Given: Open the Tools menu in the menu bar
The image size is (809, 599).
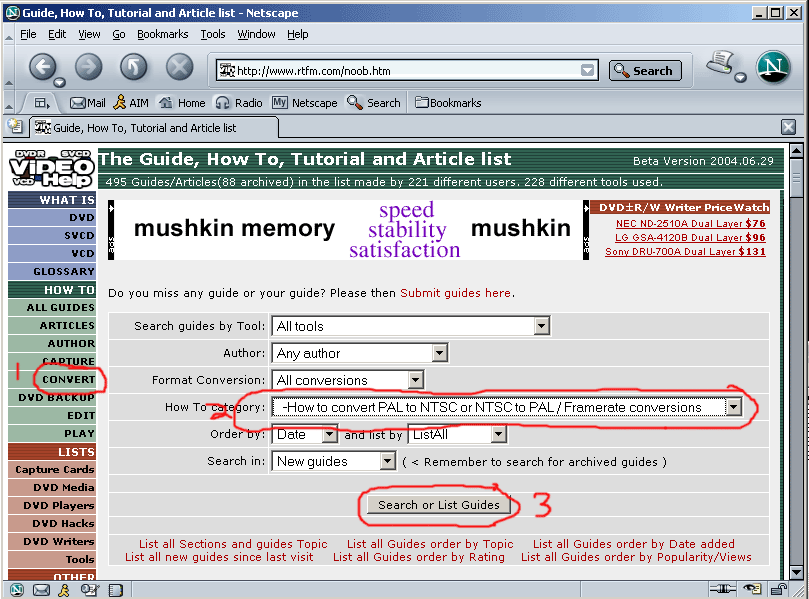Looking at the screenshot, I should click(x=213, y=35).
